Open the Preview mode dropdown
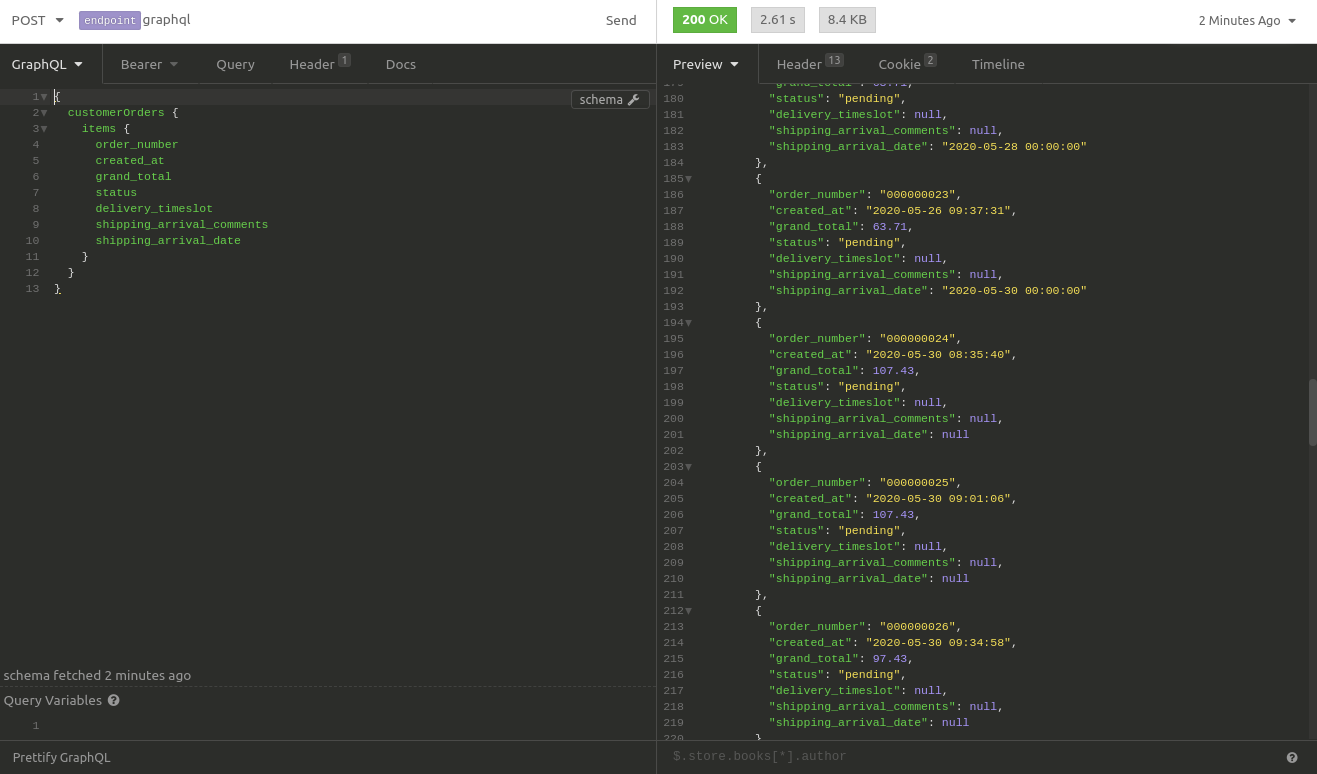The height and width of the screenshot is (774, 1317). pos(706,64)
